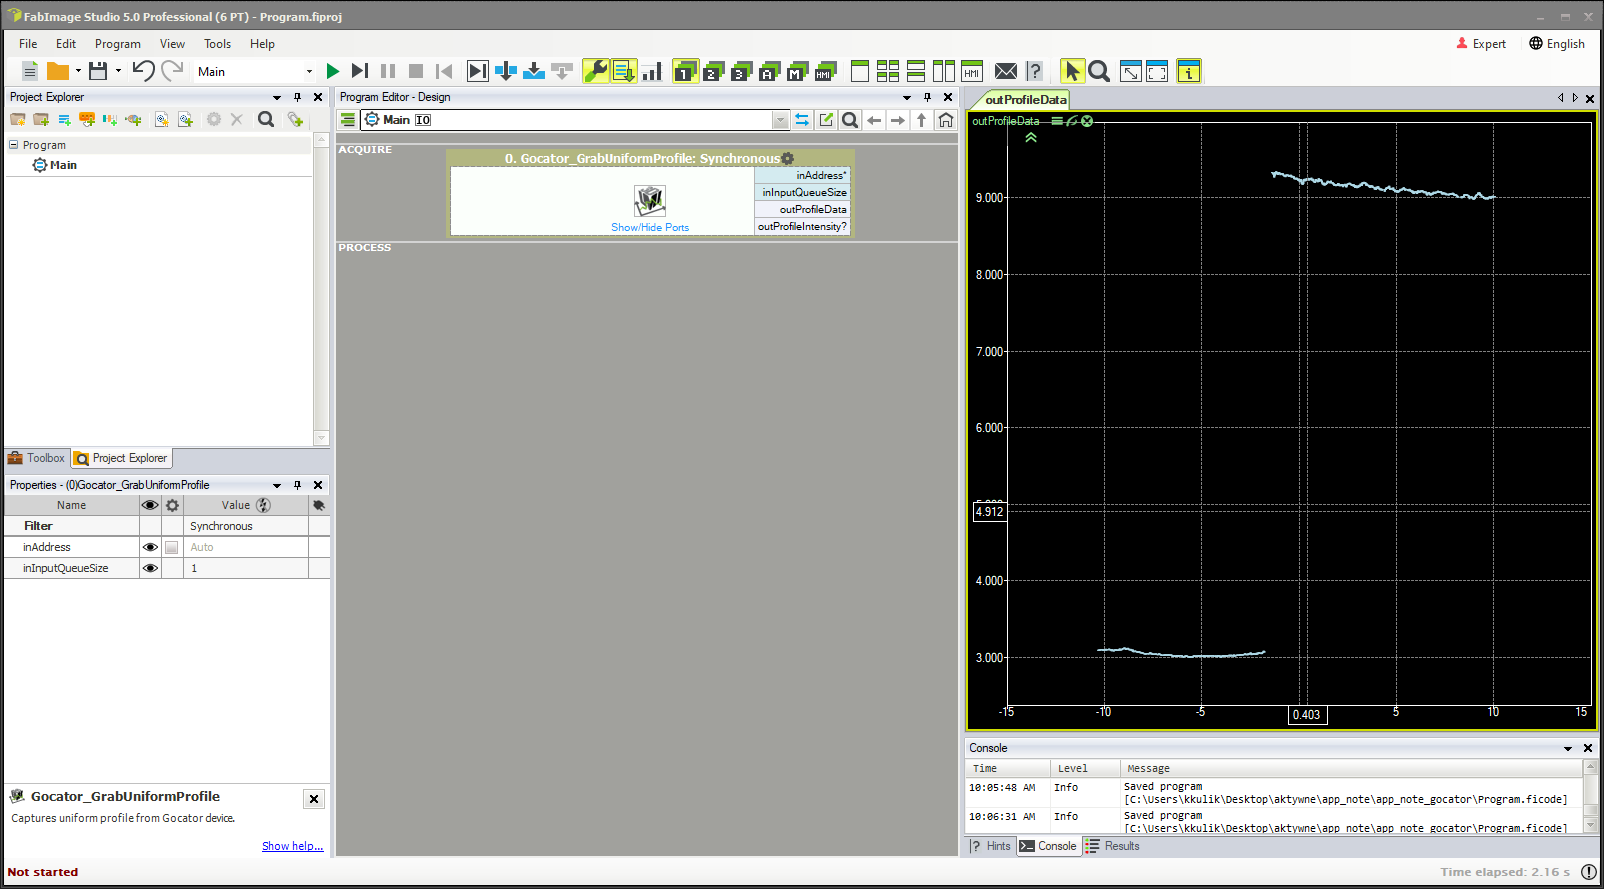Viewport: 1604px width, 889px height.
Task: Click the Project Explorer vertical scrollbar
Action: click(x=321, y=290)
